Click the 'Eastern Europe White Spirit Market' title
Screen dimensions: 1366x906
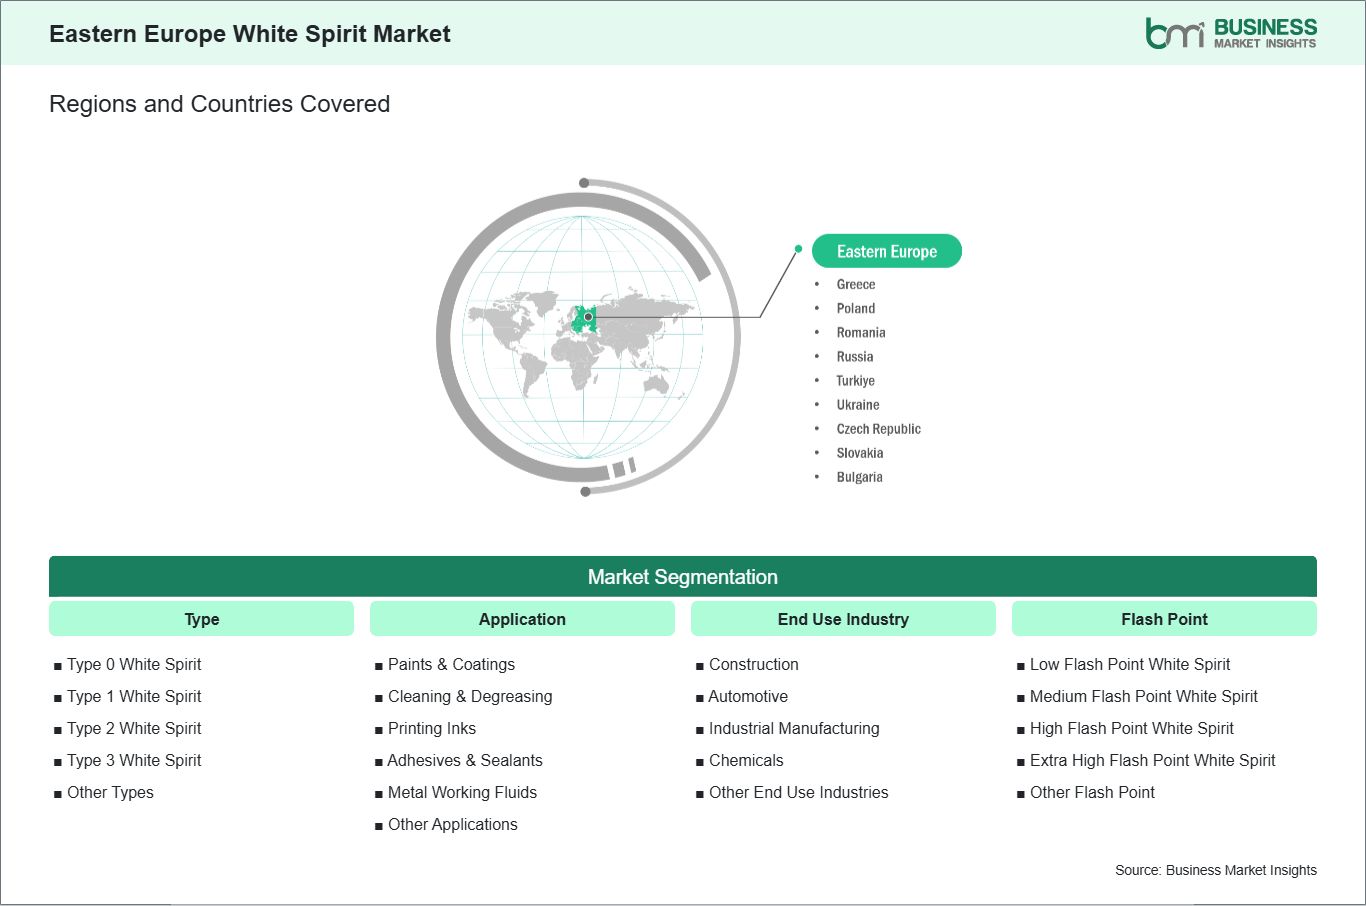[250, 34]
